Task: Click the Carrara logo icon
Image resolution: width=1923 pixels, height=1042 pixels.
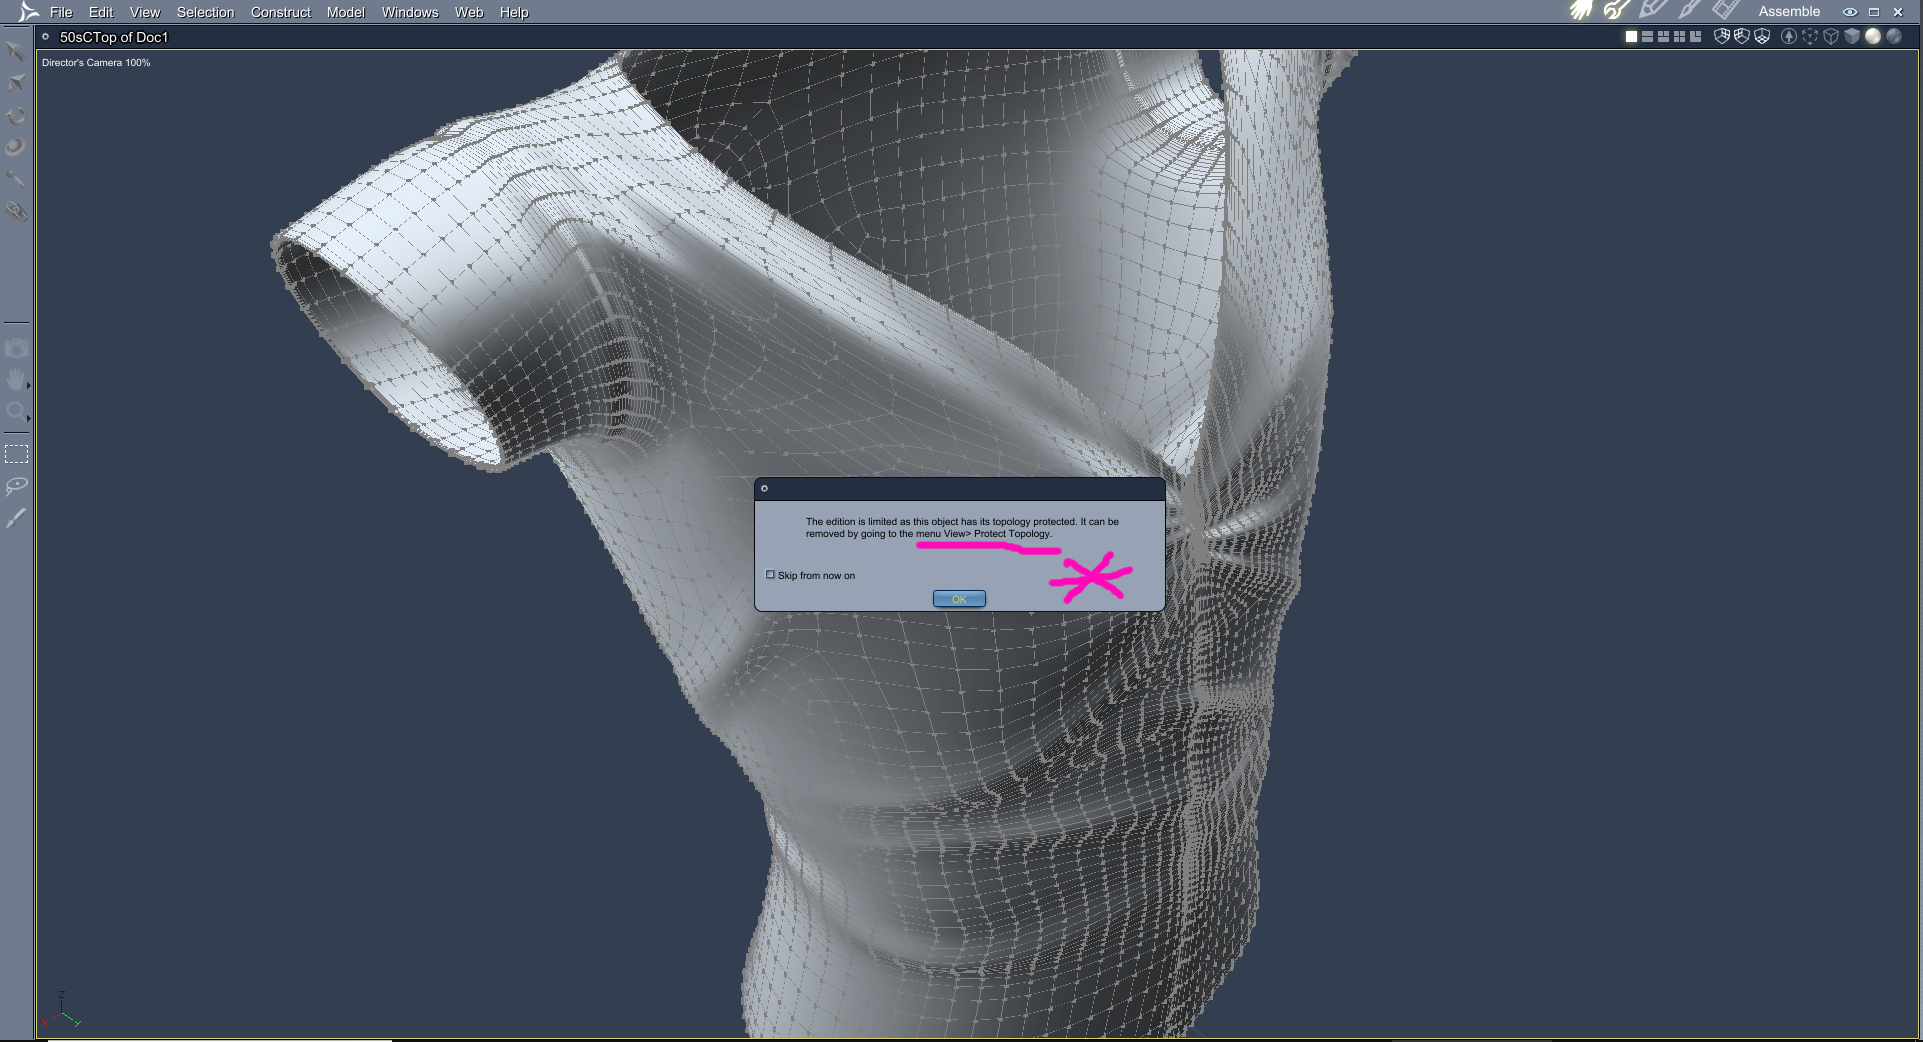Action: coord(29,12)
